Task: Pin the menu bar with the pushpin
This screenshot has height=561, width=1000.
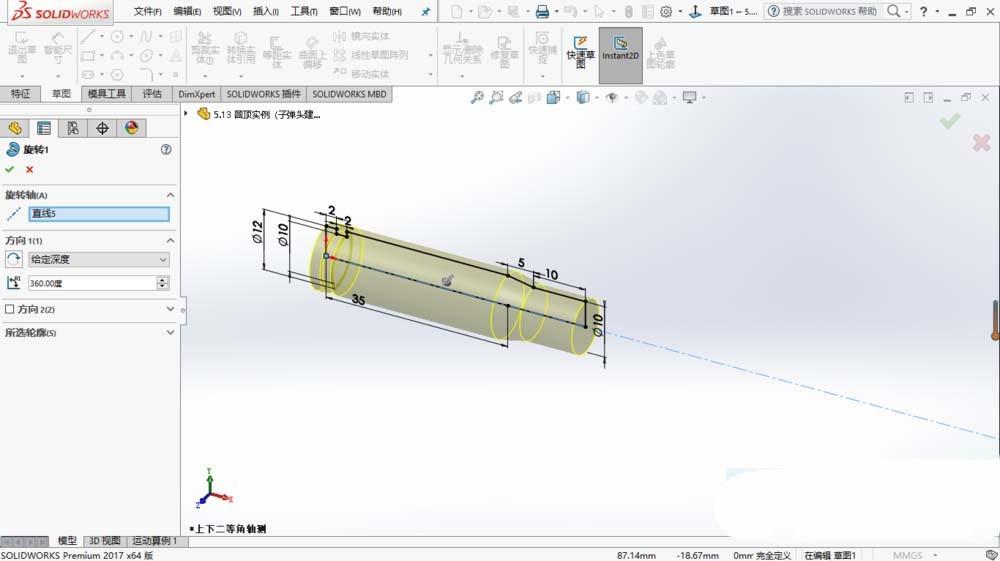Action: pyautogui.click(x=425, y=11)
